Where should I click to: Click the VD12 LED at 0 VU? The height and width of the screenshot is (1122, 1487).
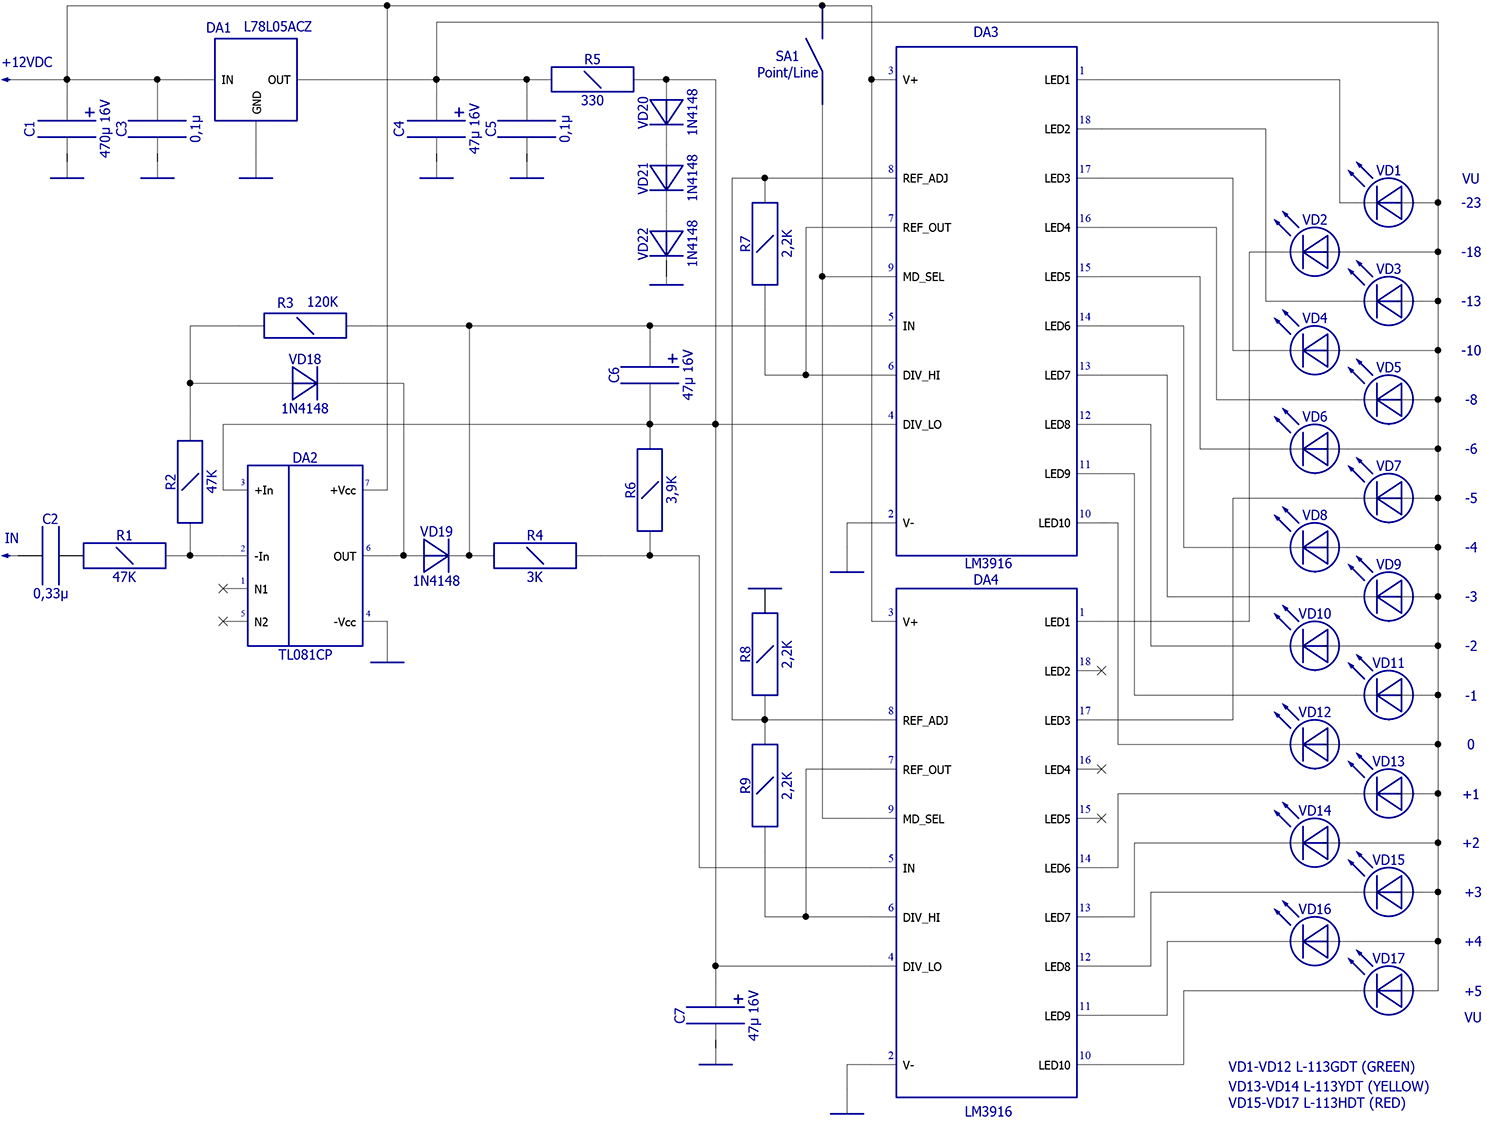pyautogui.click(x=1314, y=744)
